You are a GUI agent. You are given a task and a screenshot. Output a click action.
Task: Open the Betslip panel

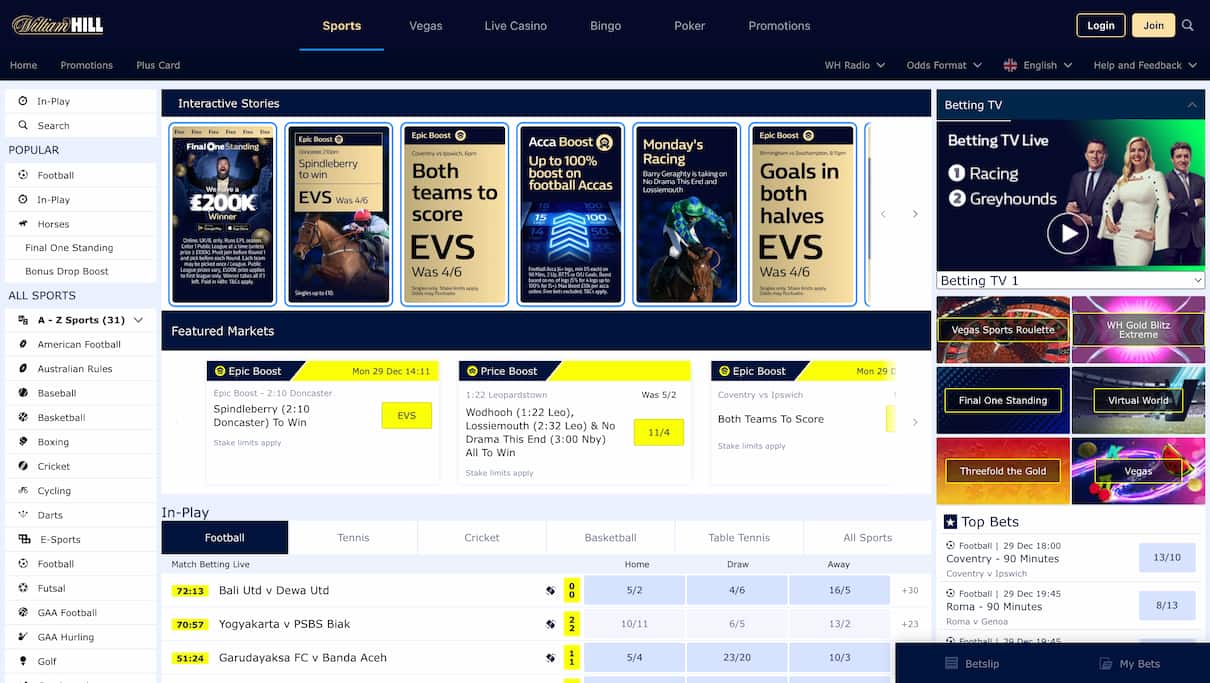(x=971, y=663)
